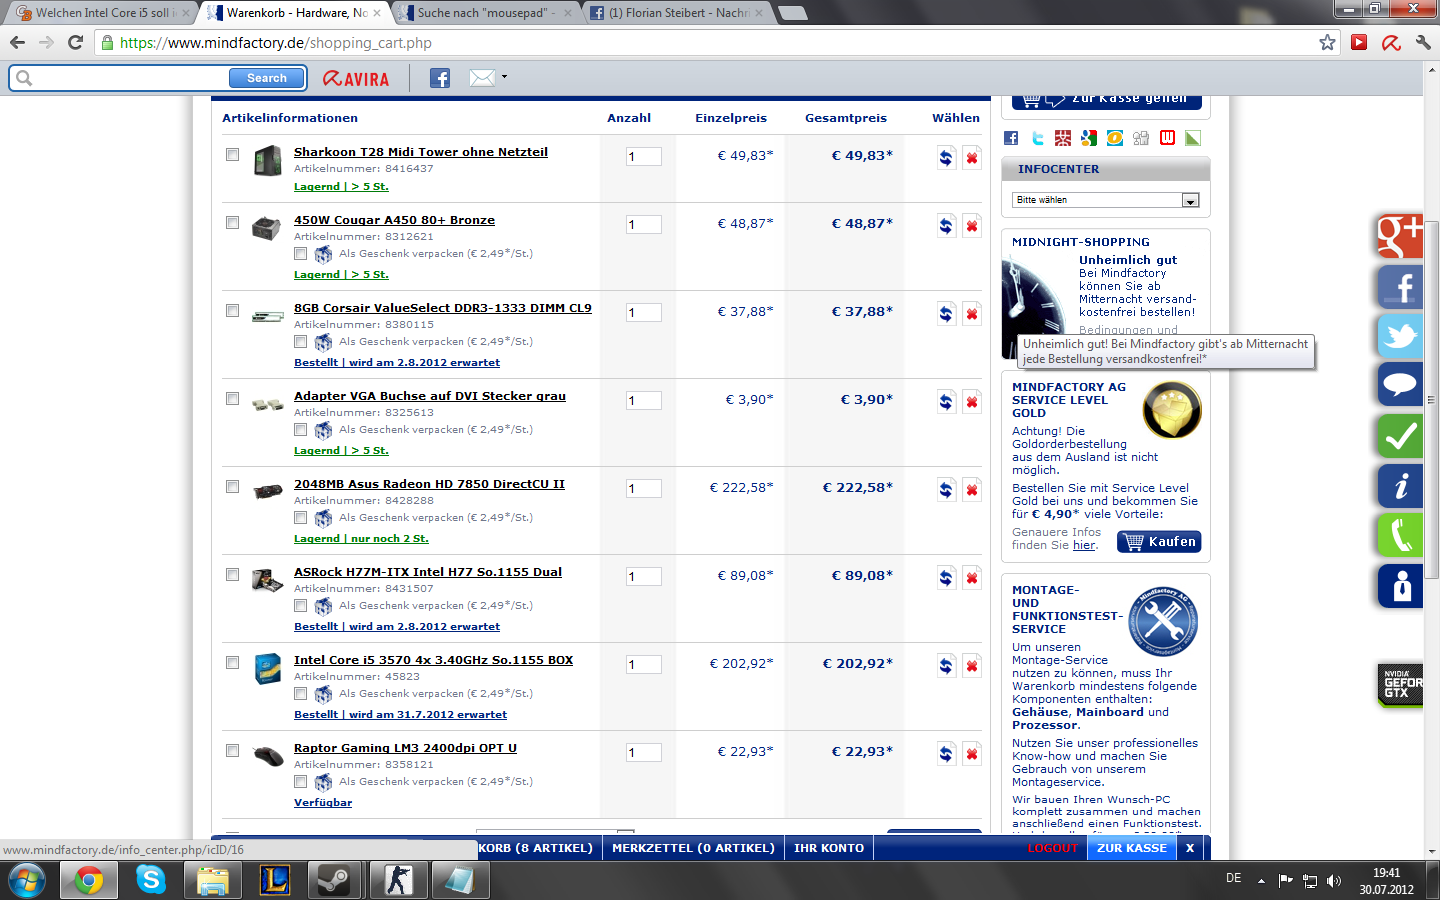Open the chat speech bubble sidebar button
Screen dimensions: 1440x900
tap(1400, 384)
